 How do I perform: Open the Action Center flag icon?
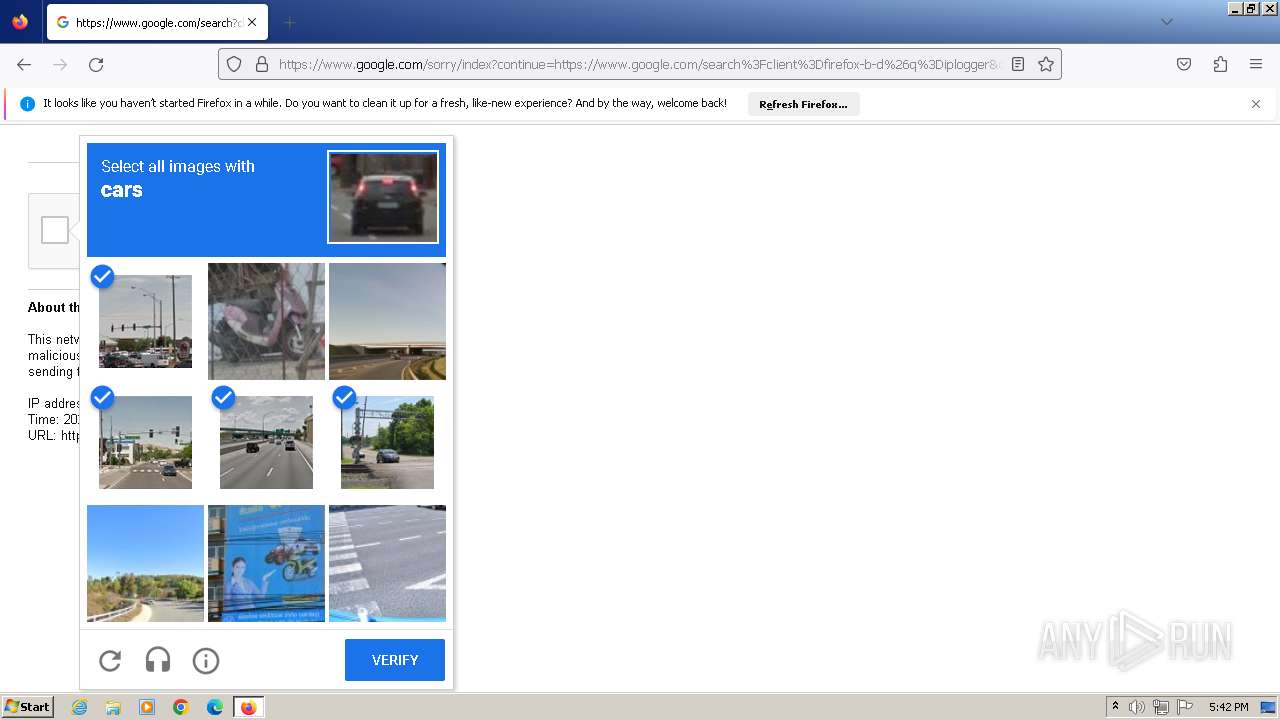click(1185, 707)
